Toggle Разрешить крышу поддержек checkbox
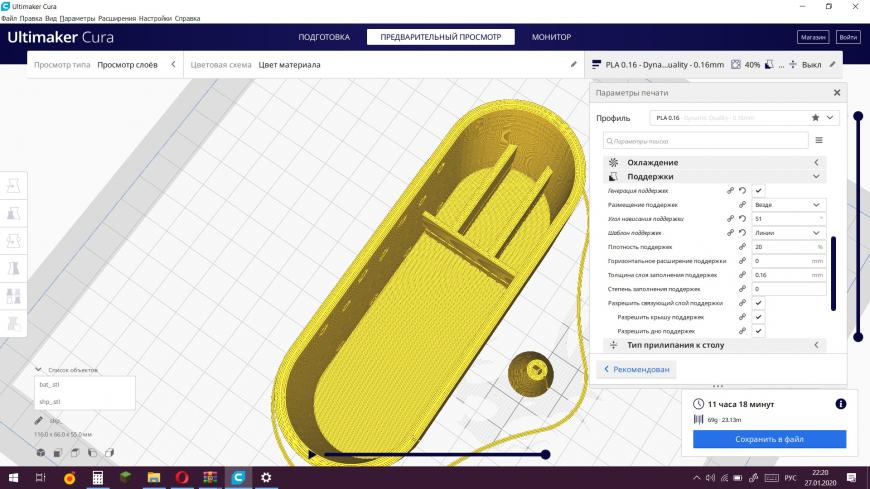 coord(758,317)
